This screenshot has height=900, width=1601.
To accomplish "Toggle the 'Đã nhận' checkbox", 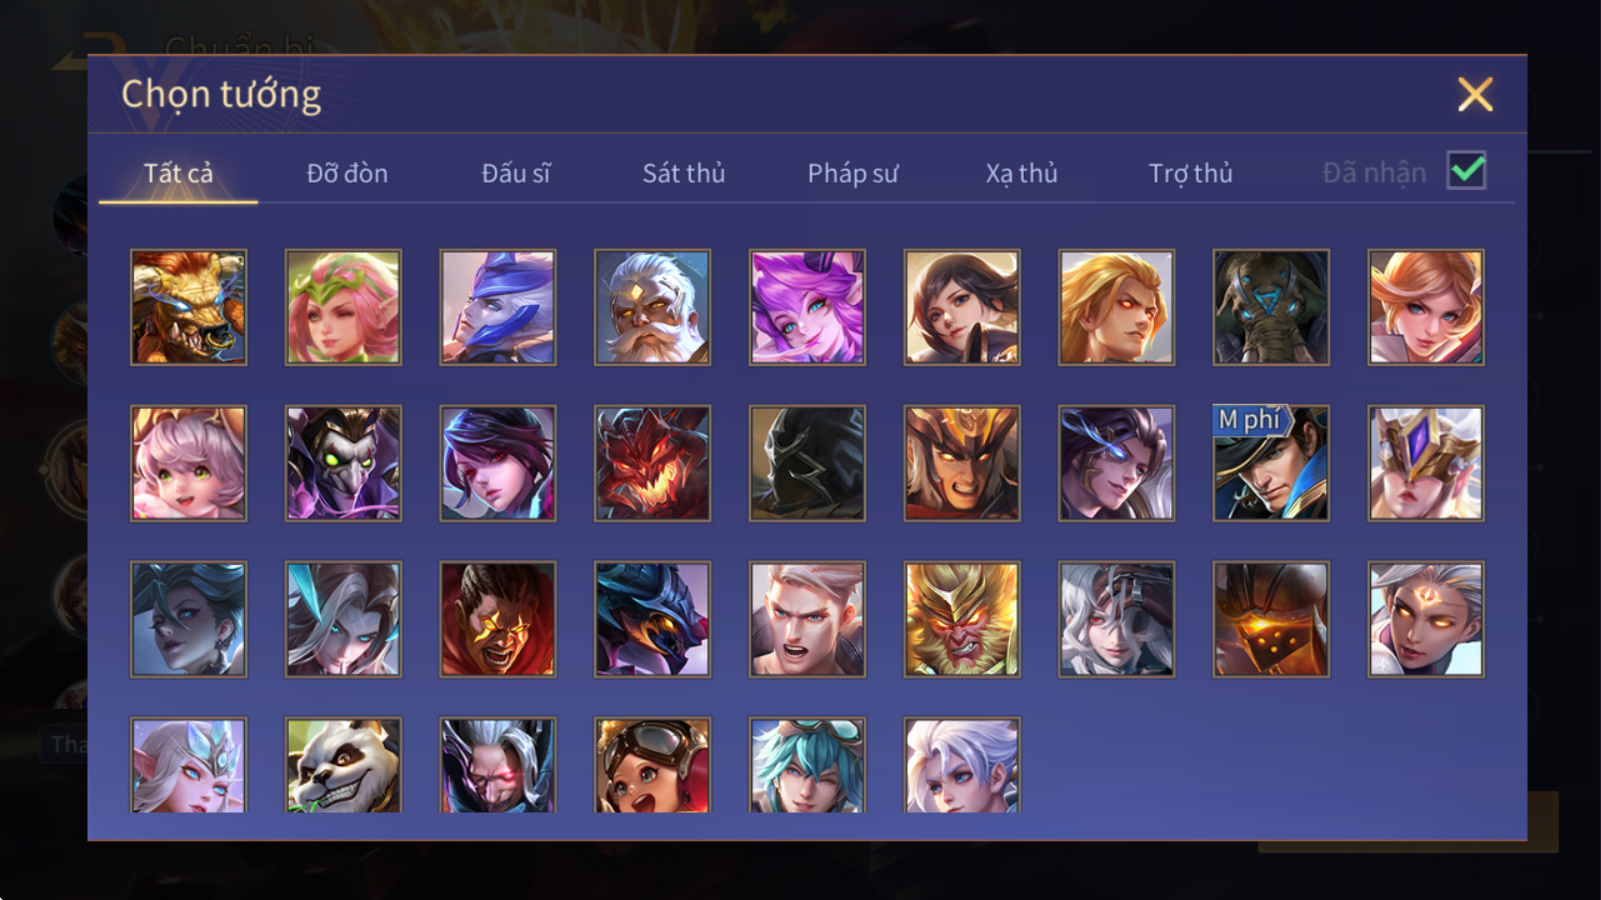I will [1466, 171].
